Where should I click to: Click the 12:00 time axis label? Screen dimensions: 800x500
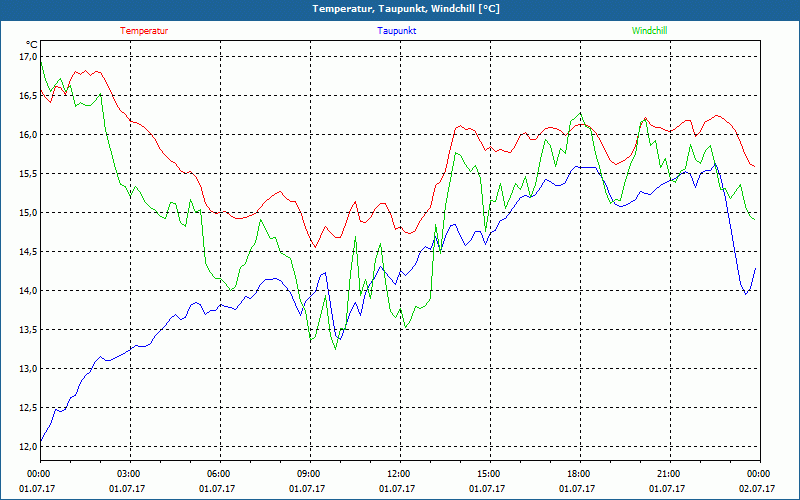[397, 474]
